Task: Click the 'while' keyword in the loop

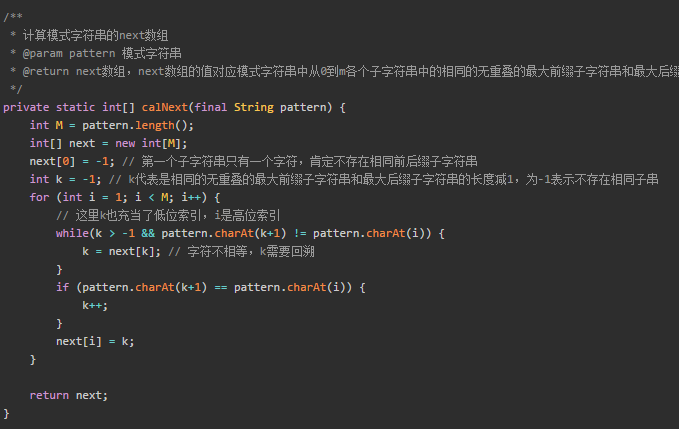Action: point(72,233)
